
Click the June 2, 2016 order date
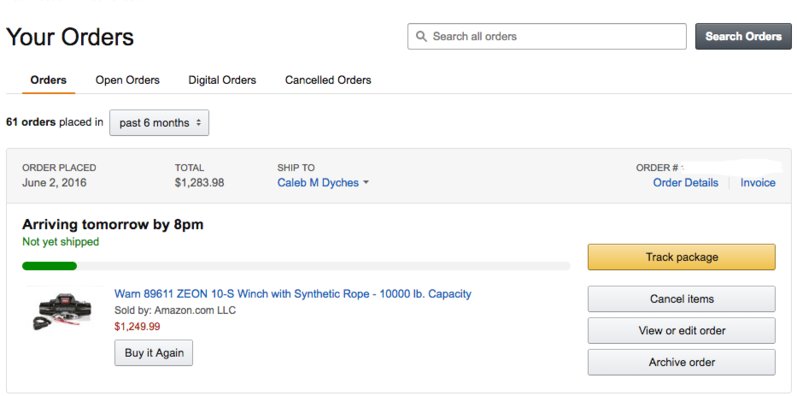coord(54,183)
